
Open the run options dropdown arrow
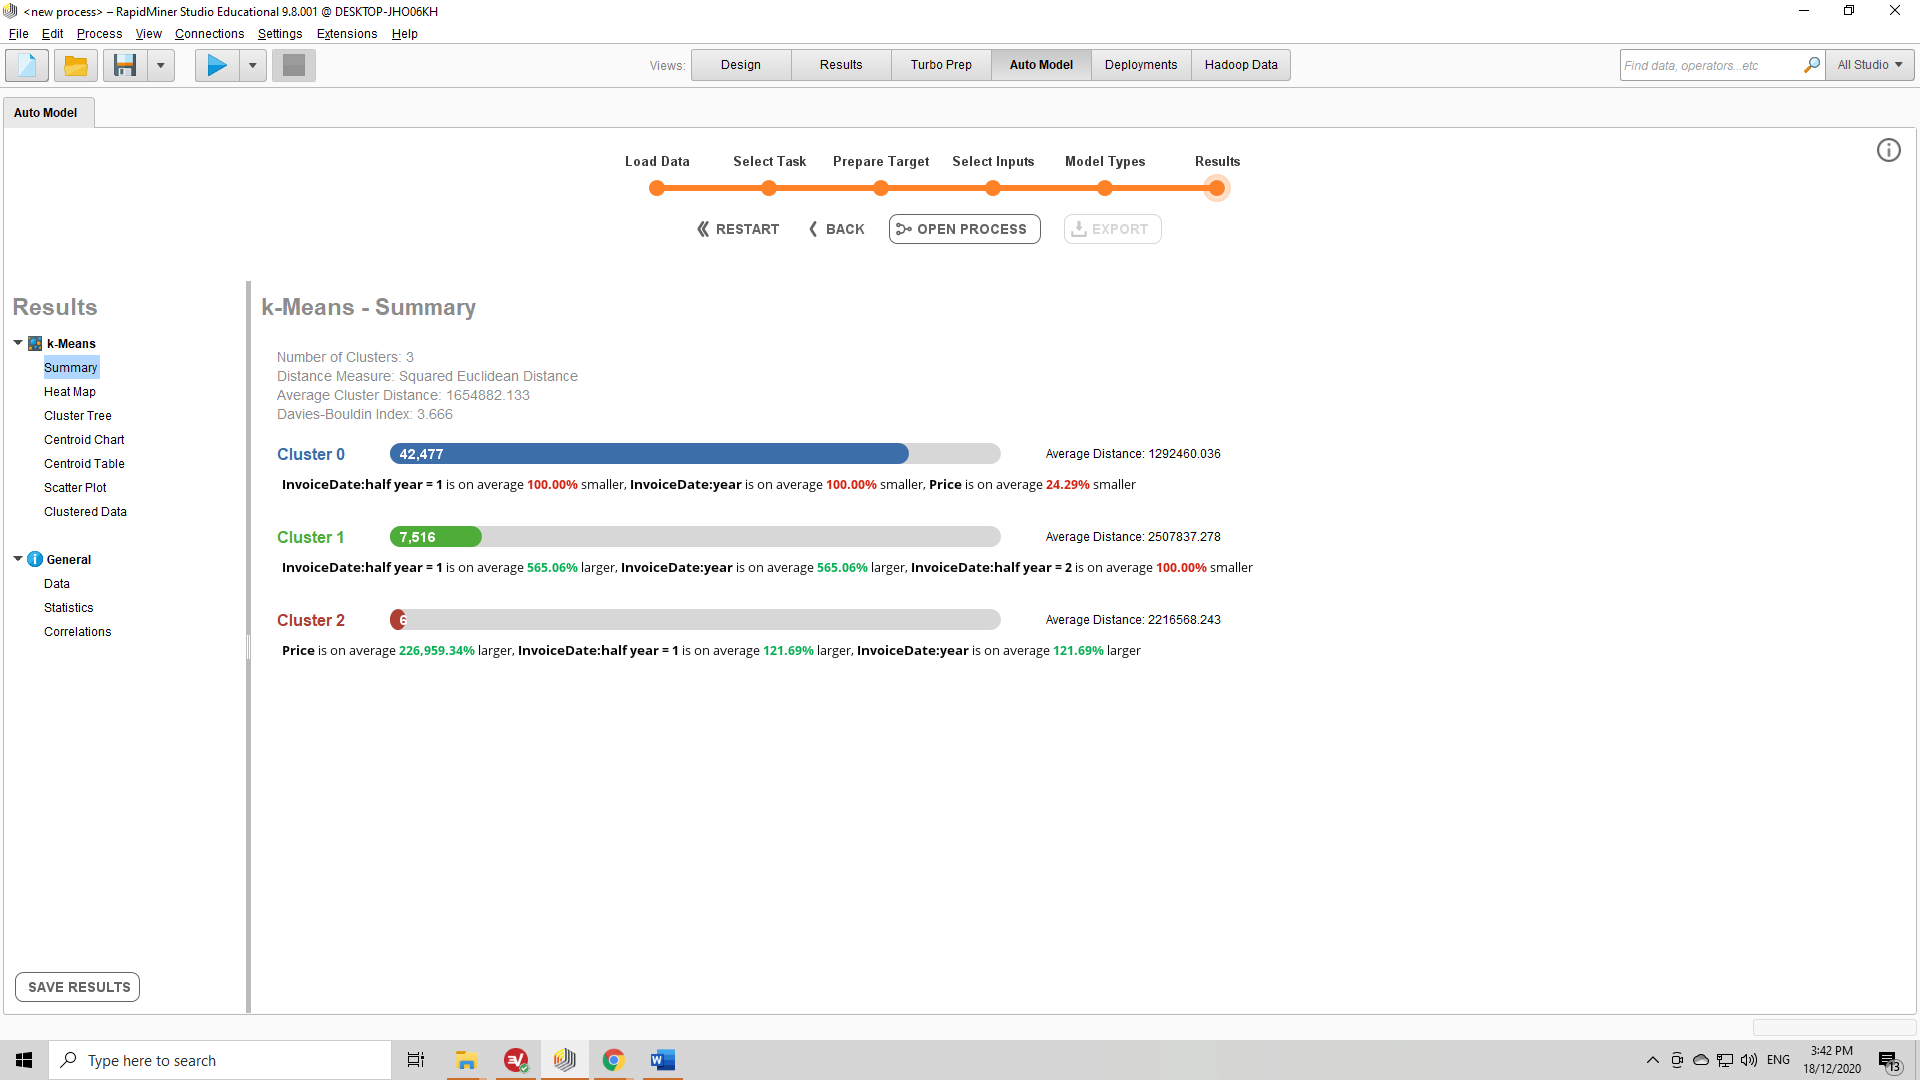(x=252, y=65)
